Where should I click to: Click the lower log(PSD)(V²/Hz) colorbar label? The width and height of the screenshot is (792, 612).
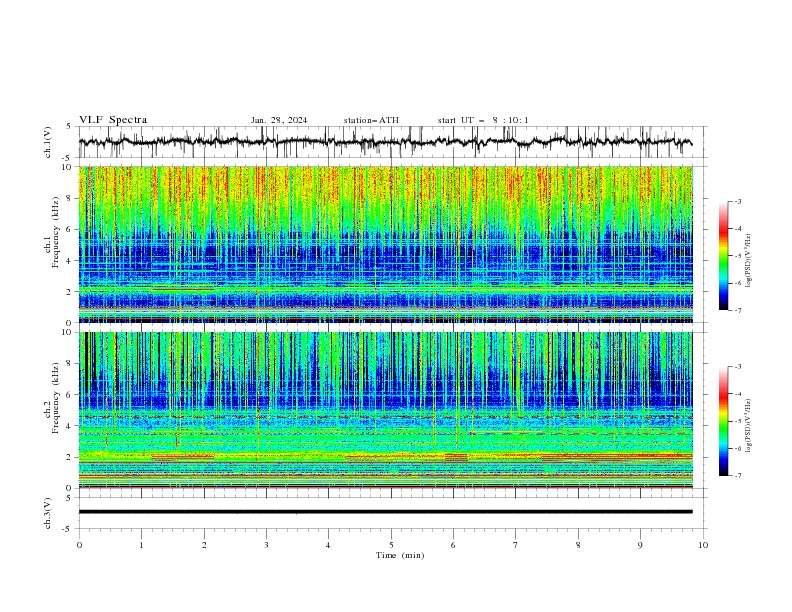coord(748,425)
